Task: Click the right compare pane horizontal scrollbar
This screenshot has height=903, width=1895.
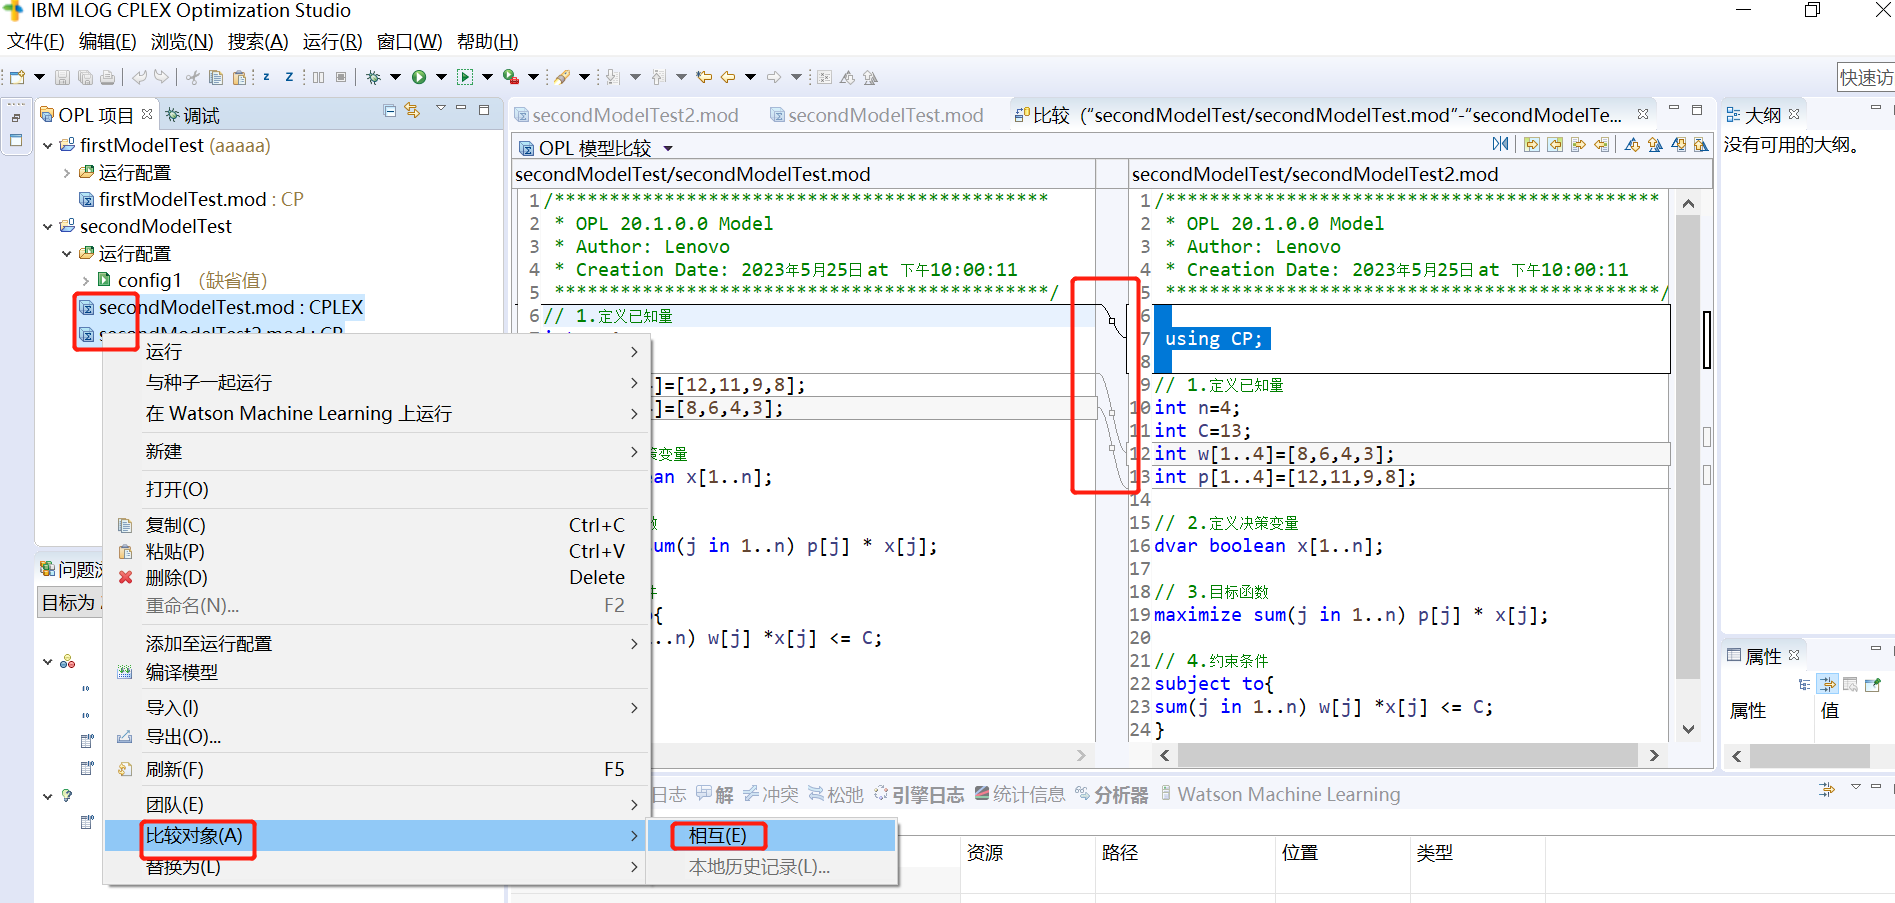Action: click(1409, 755)
